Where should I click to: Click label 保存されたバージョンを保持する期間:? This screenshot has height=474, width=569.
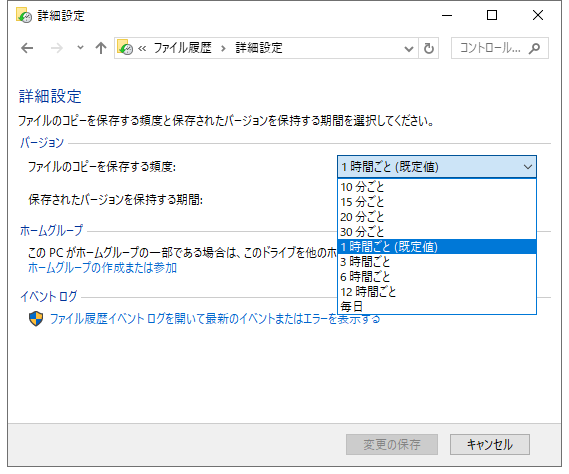115,200
